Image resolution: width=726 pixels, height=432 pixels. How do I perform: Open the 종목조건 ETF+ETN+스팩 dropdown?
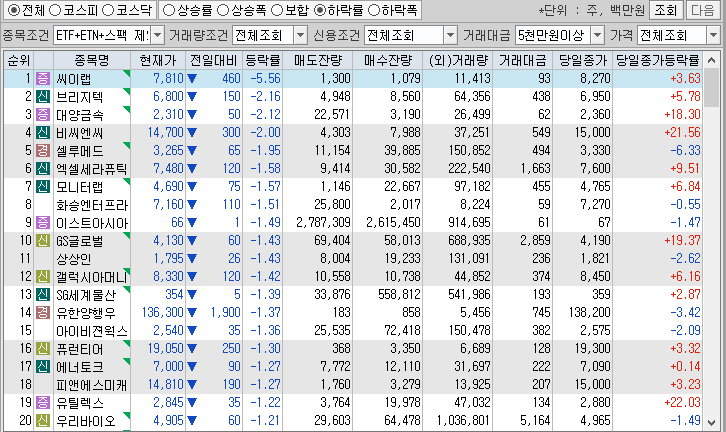coord(157,35)
